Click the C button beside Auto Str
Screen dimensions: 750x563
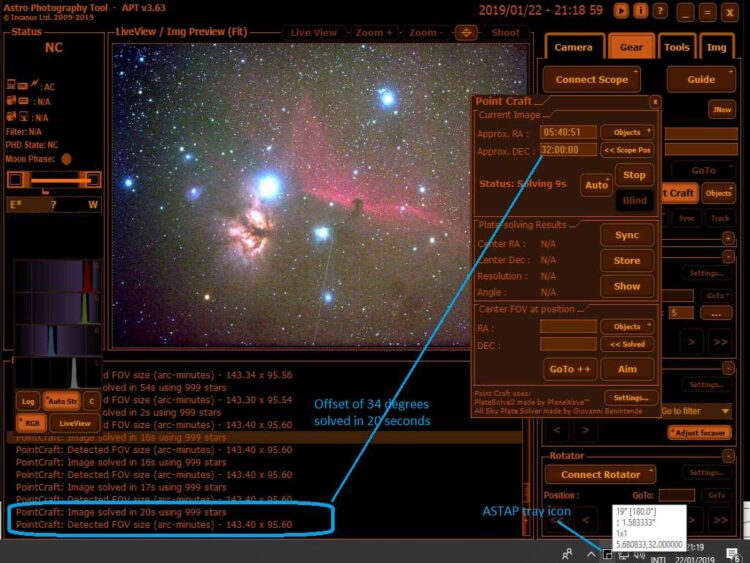[92, 401]
